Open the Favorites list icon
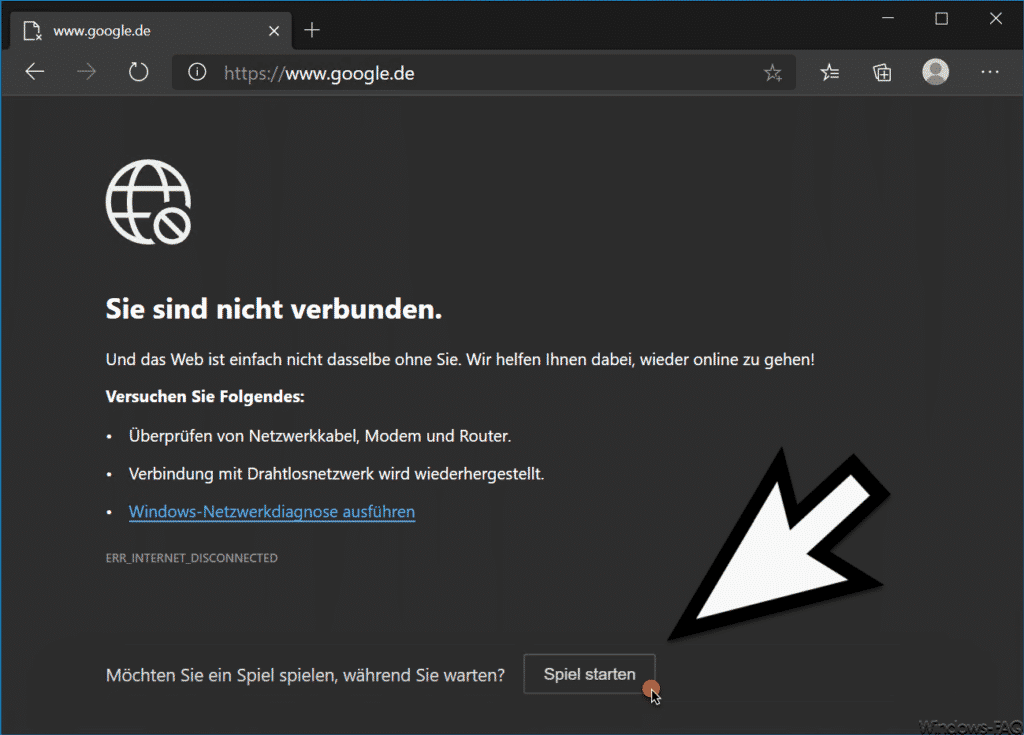The width and height of the screenshot is (1024, 735). 829,72
